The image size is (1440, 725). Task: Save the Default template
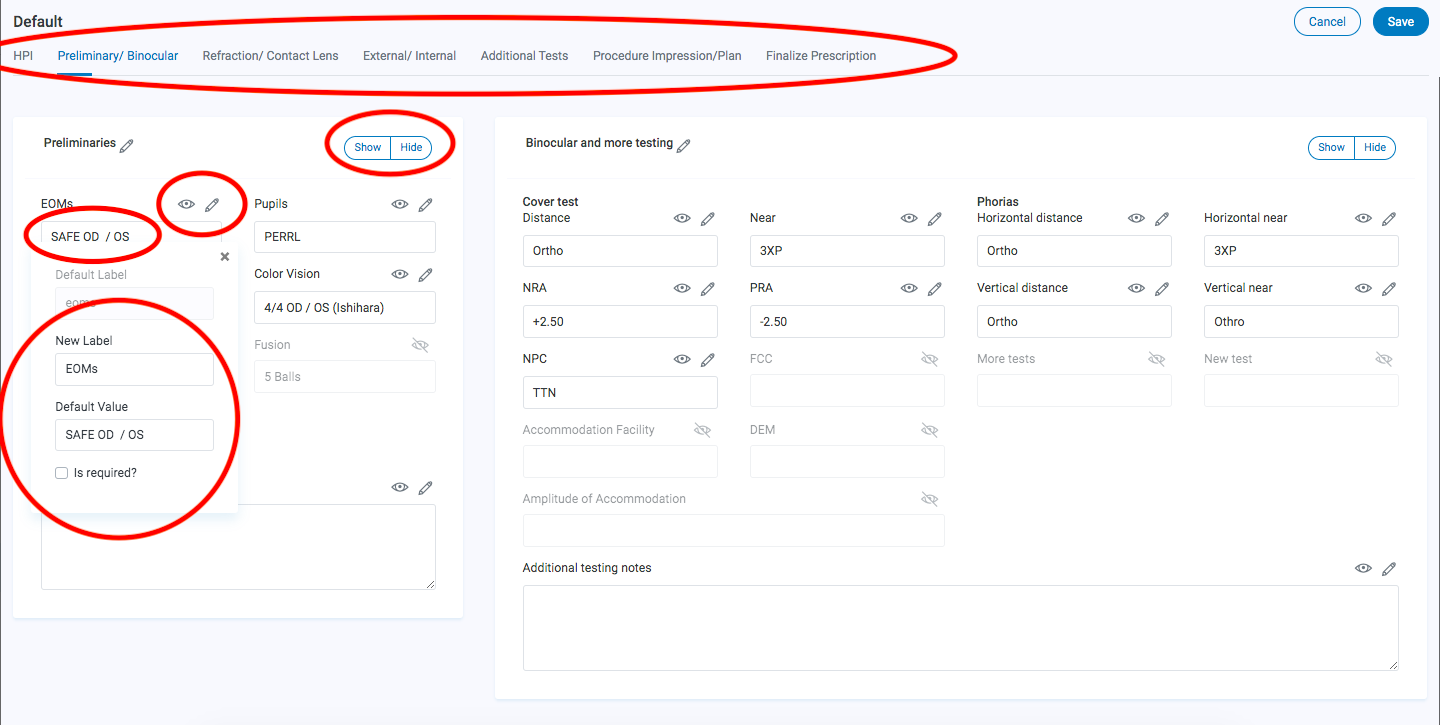click(1400, 20)
